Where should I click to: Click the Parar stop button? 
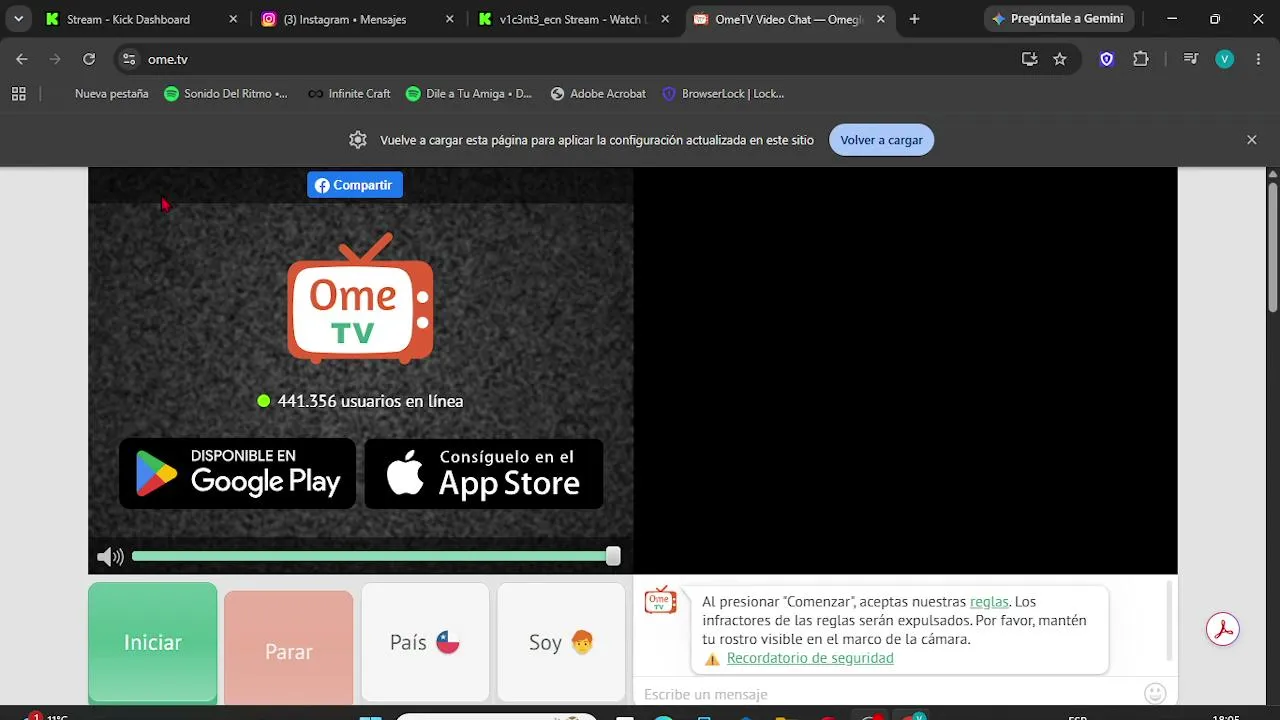289,651
